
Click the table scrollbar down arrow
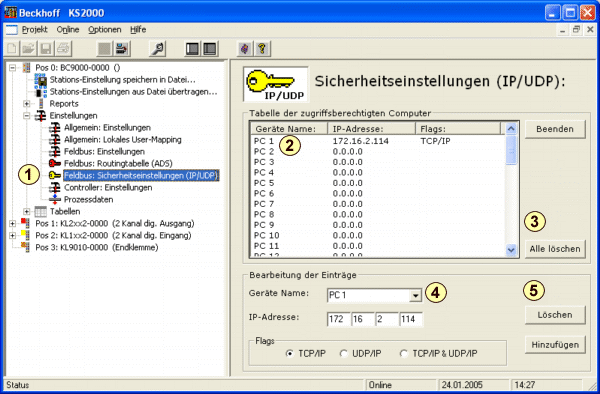click(511, 250)
